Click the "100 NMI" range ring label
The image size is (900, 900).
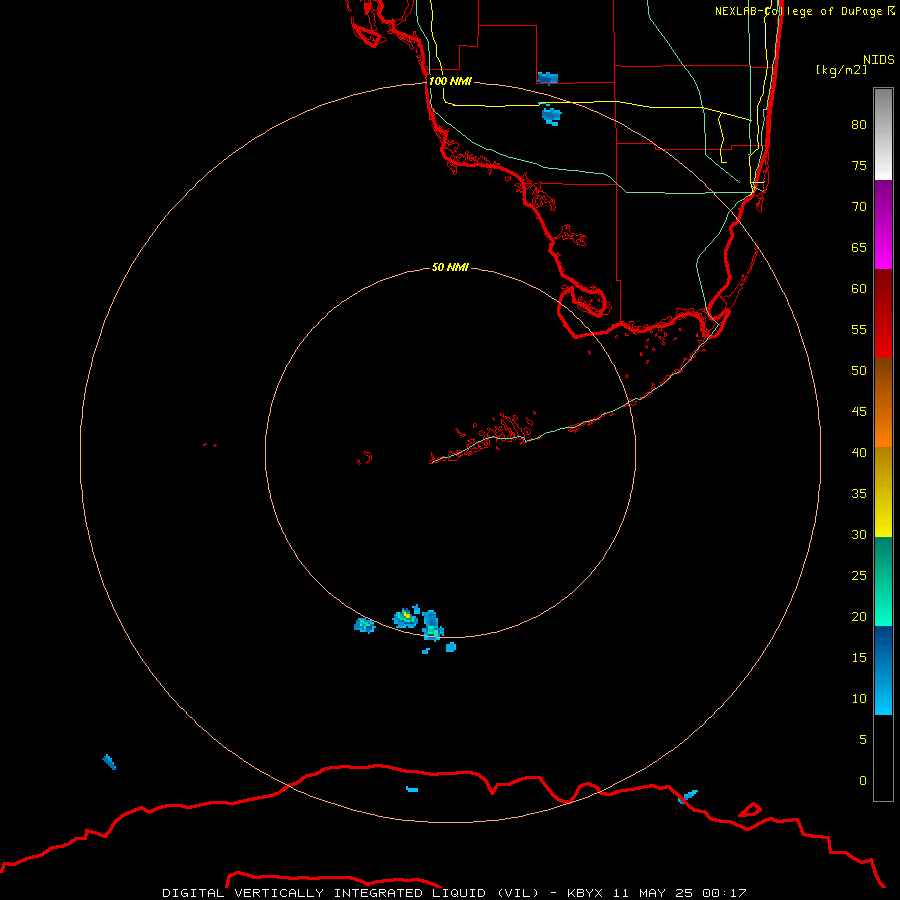(x=450, y=81)
